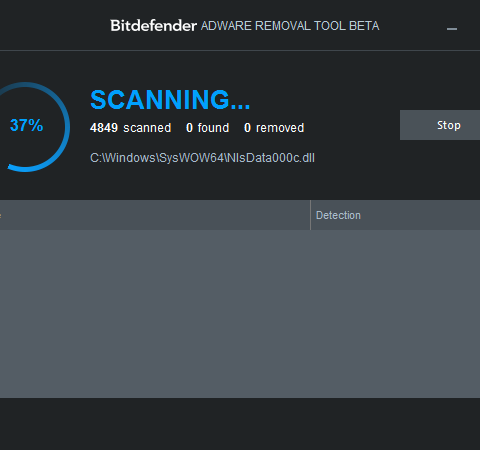This screenshot has height=450, width=480.
Task: Click the empty results area under Detection
Action: point(395,313)
